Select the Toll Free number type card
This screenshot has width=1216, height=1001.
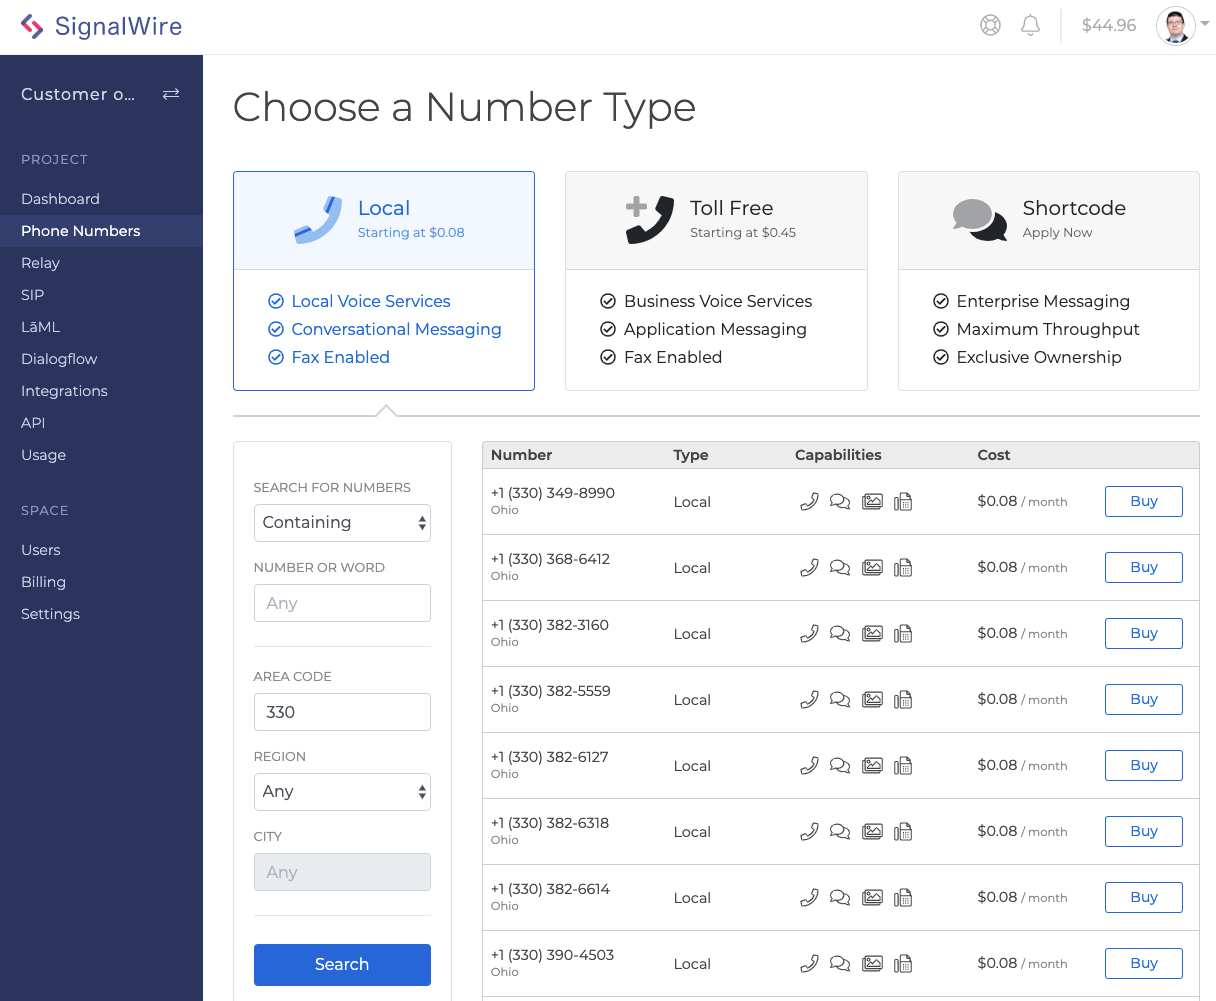[x=716, y=281]
